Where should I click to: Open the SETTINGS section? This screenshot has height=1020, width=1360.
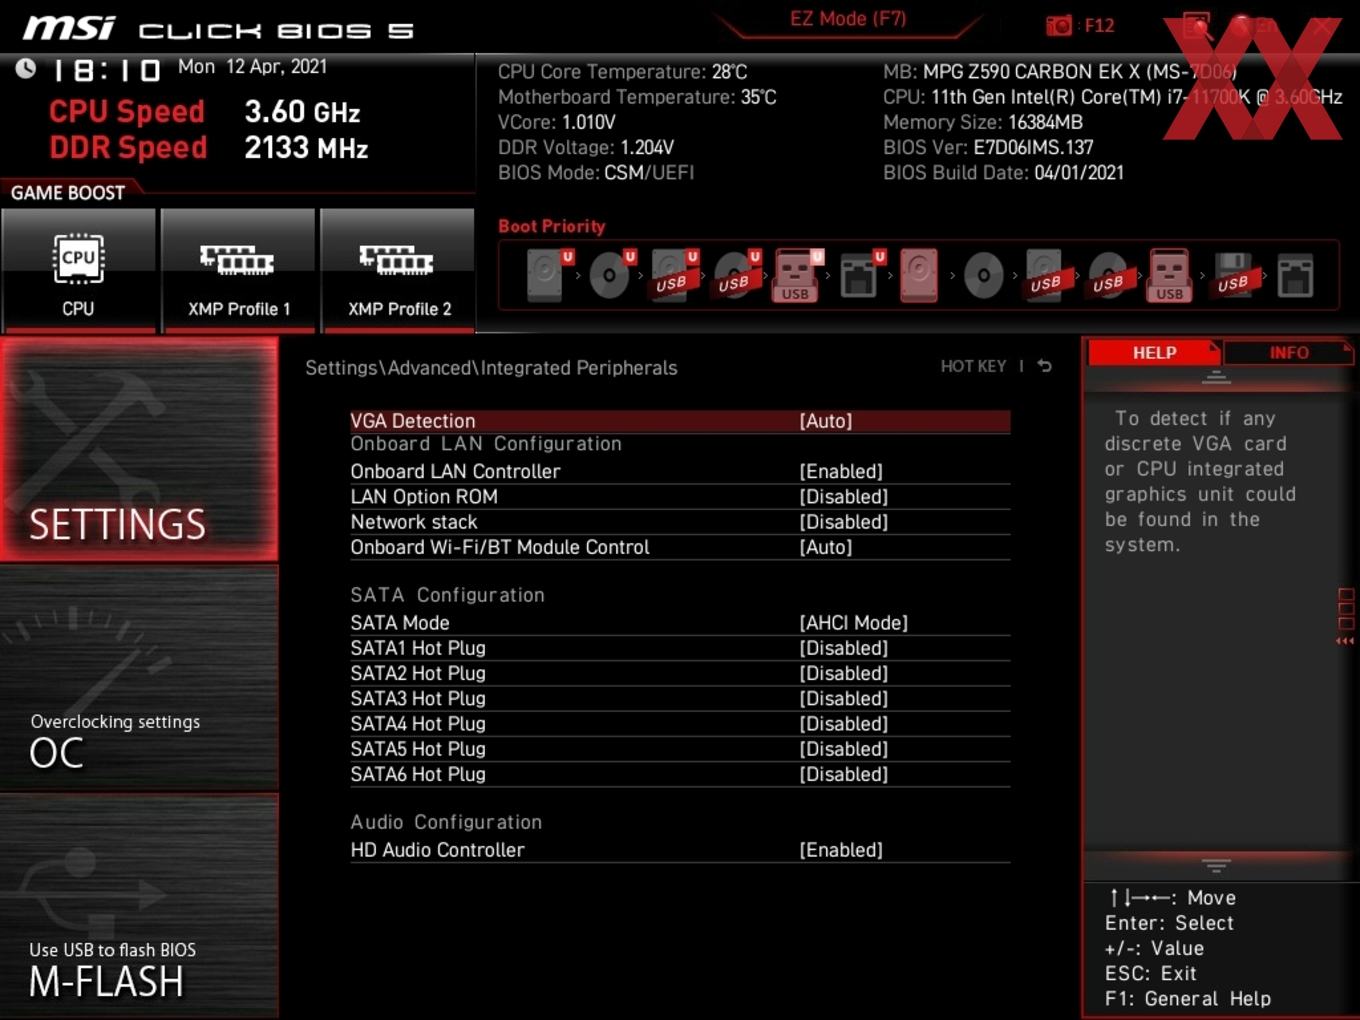(x=139, y=449)
